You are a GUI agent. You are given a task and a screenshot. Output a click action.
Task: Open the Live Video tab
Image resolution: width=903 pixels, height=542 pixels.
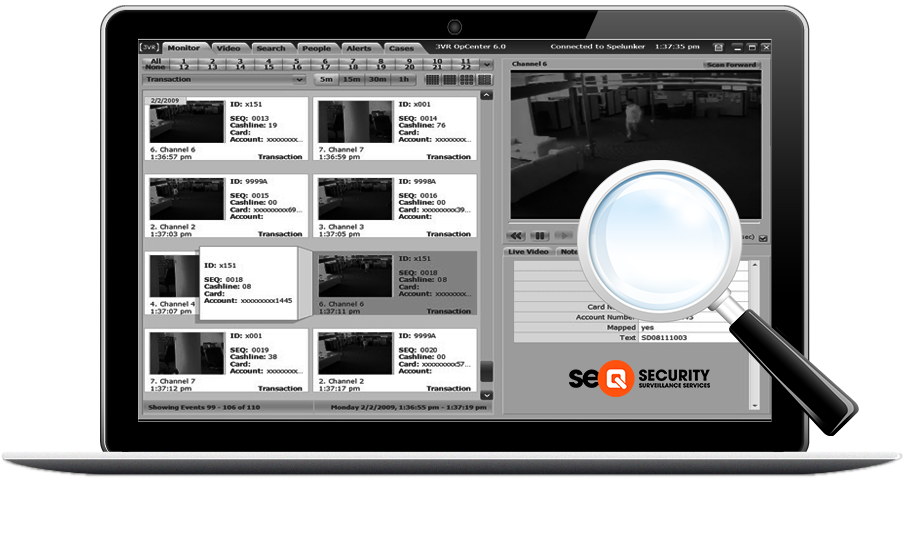[x=529, y=252]
